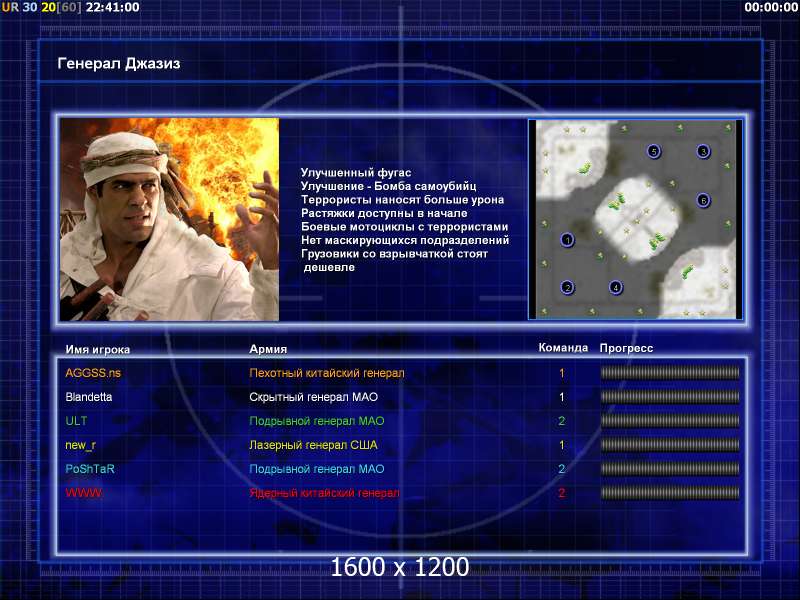800x600 pixels.
Task: Select player ULT row
Action: 76,421
